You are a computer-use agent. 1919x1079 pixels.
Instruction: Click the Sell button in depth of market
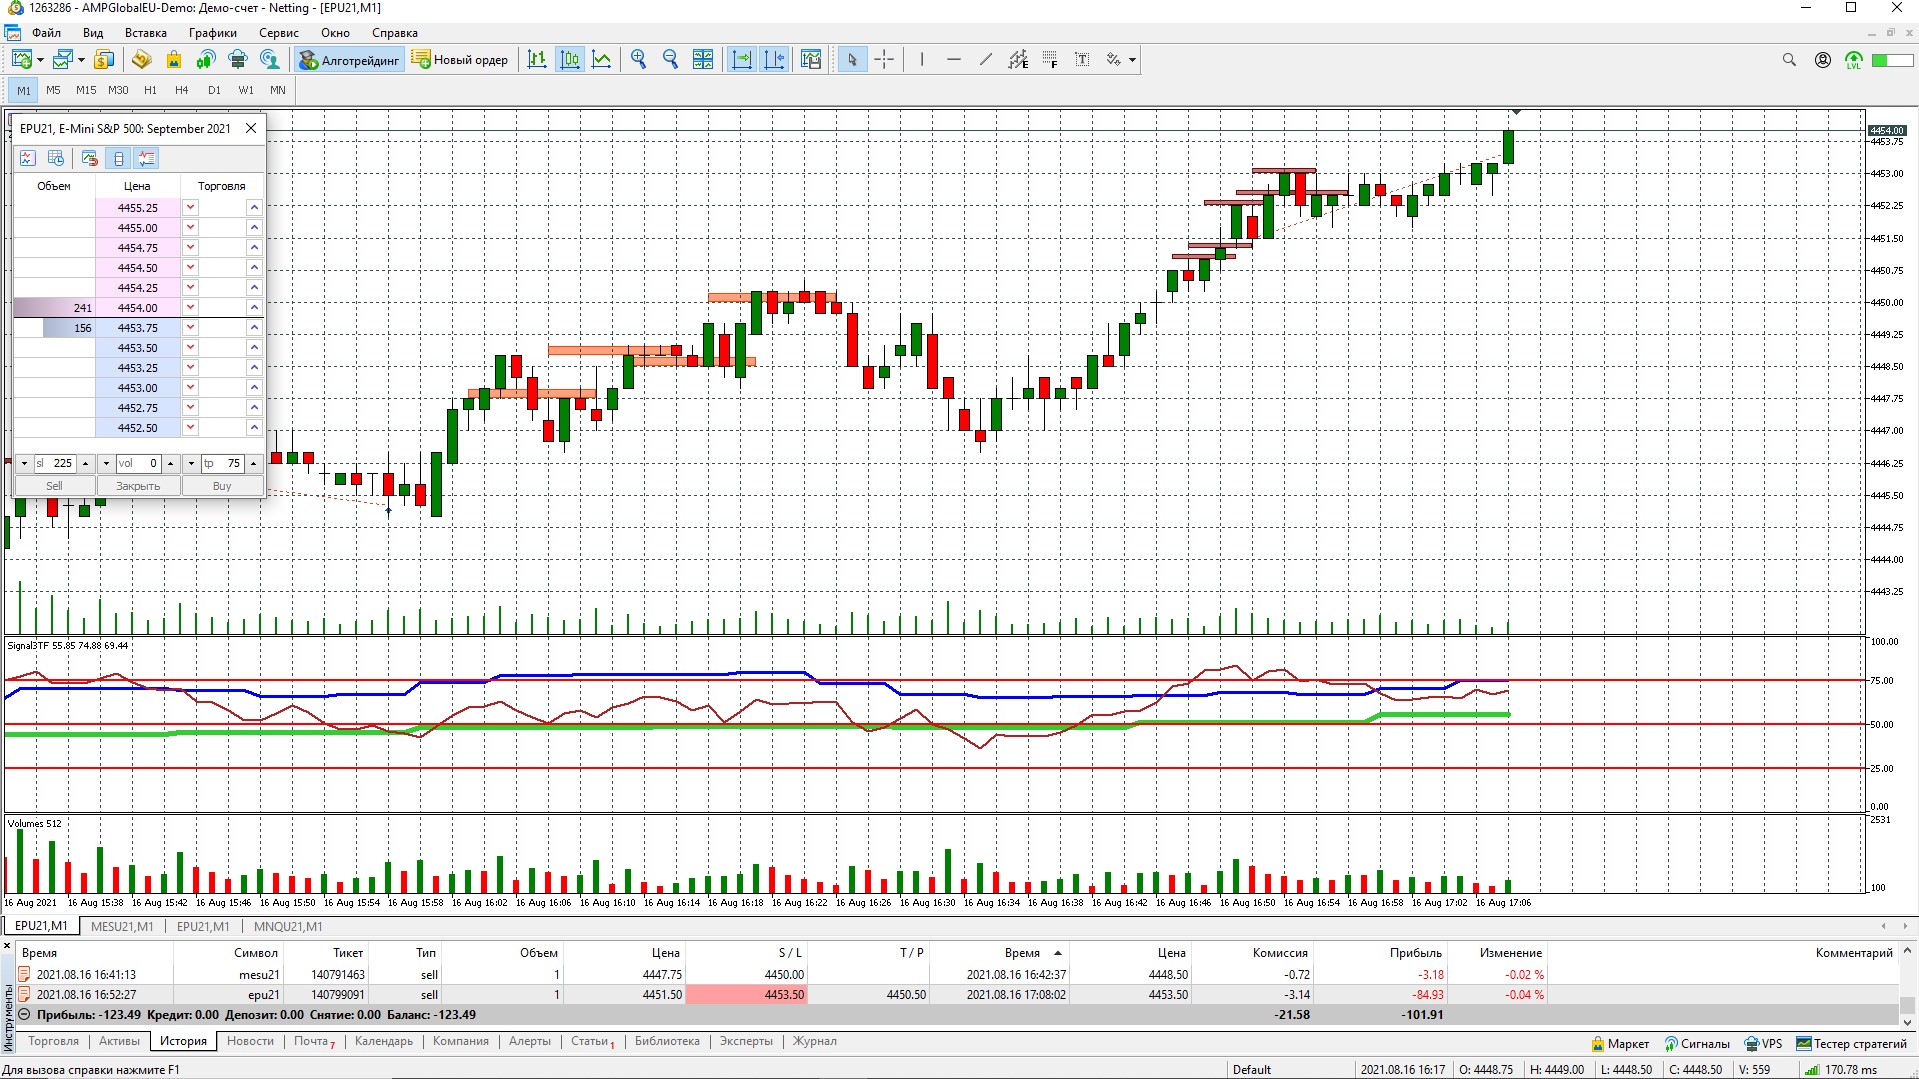click(54, 486)
